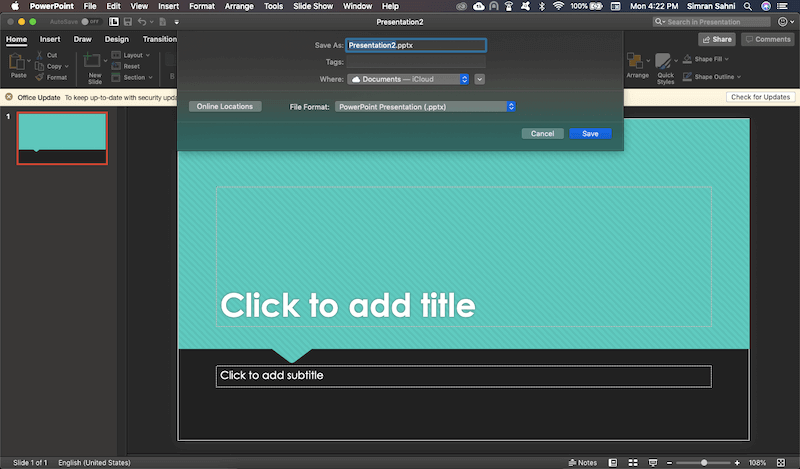Open the Arrange shapes icon

635,61
